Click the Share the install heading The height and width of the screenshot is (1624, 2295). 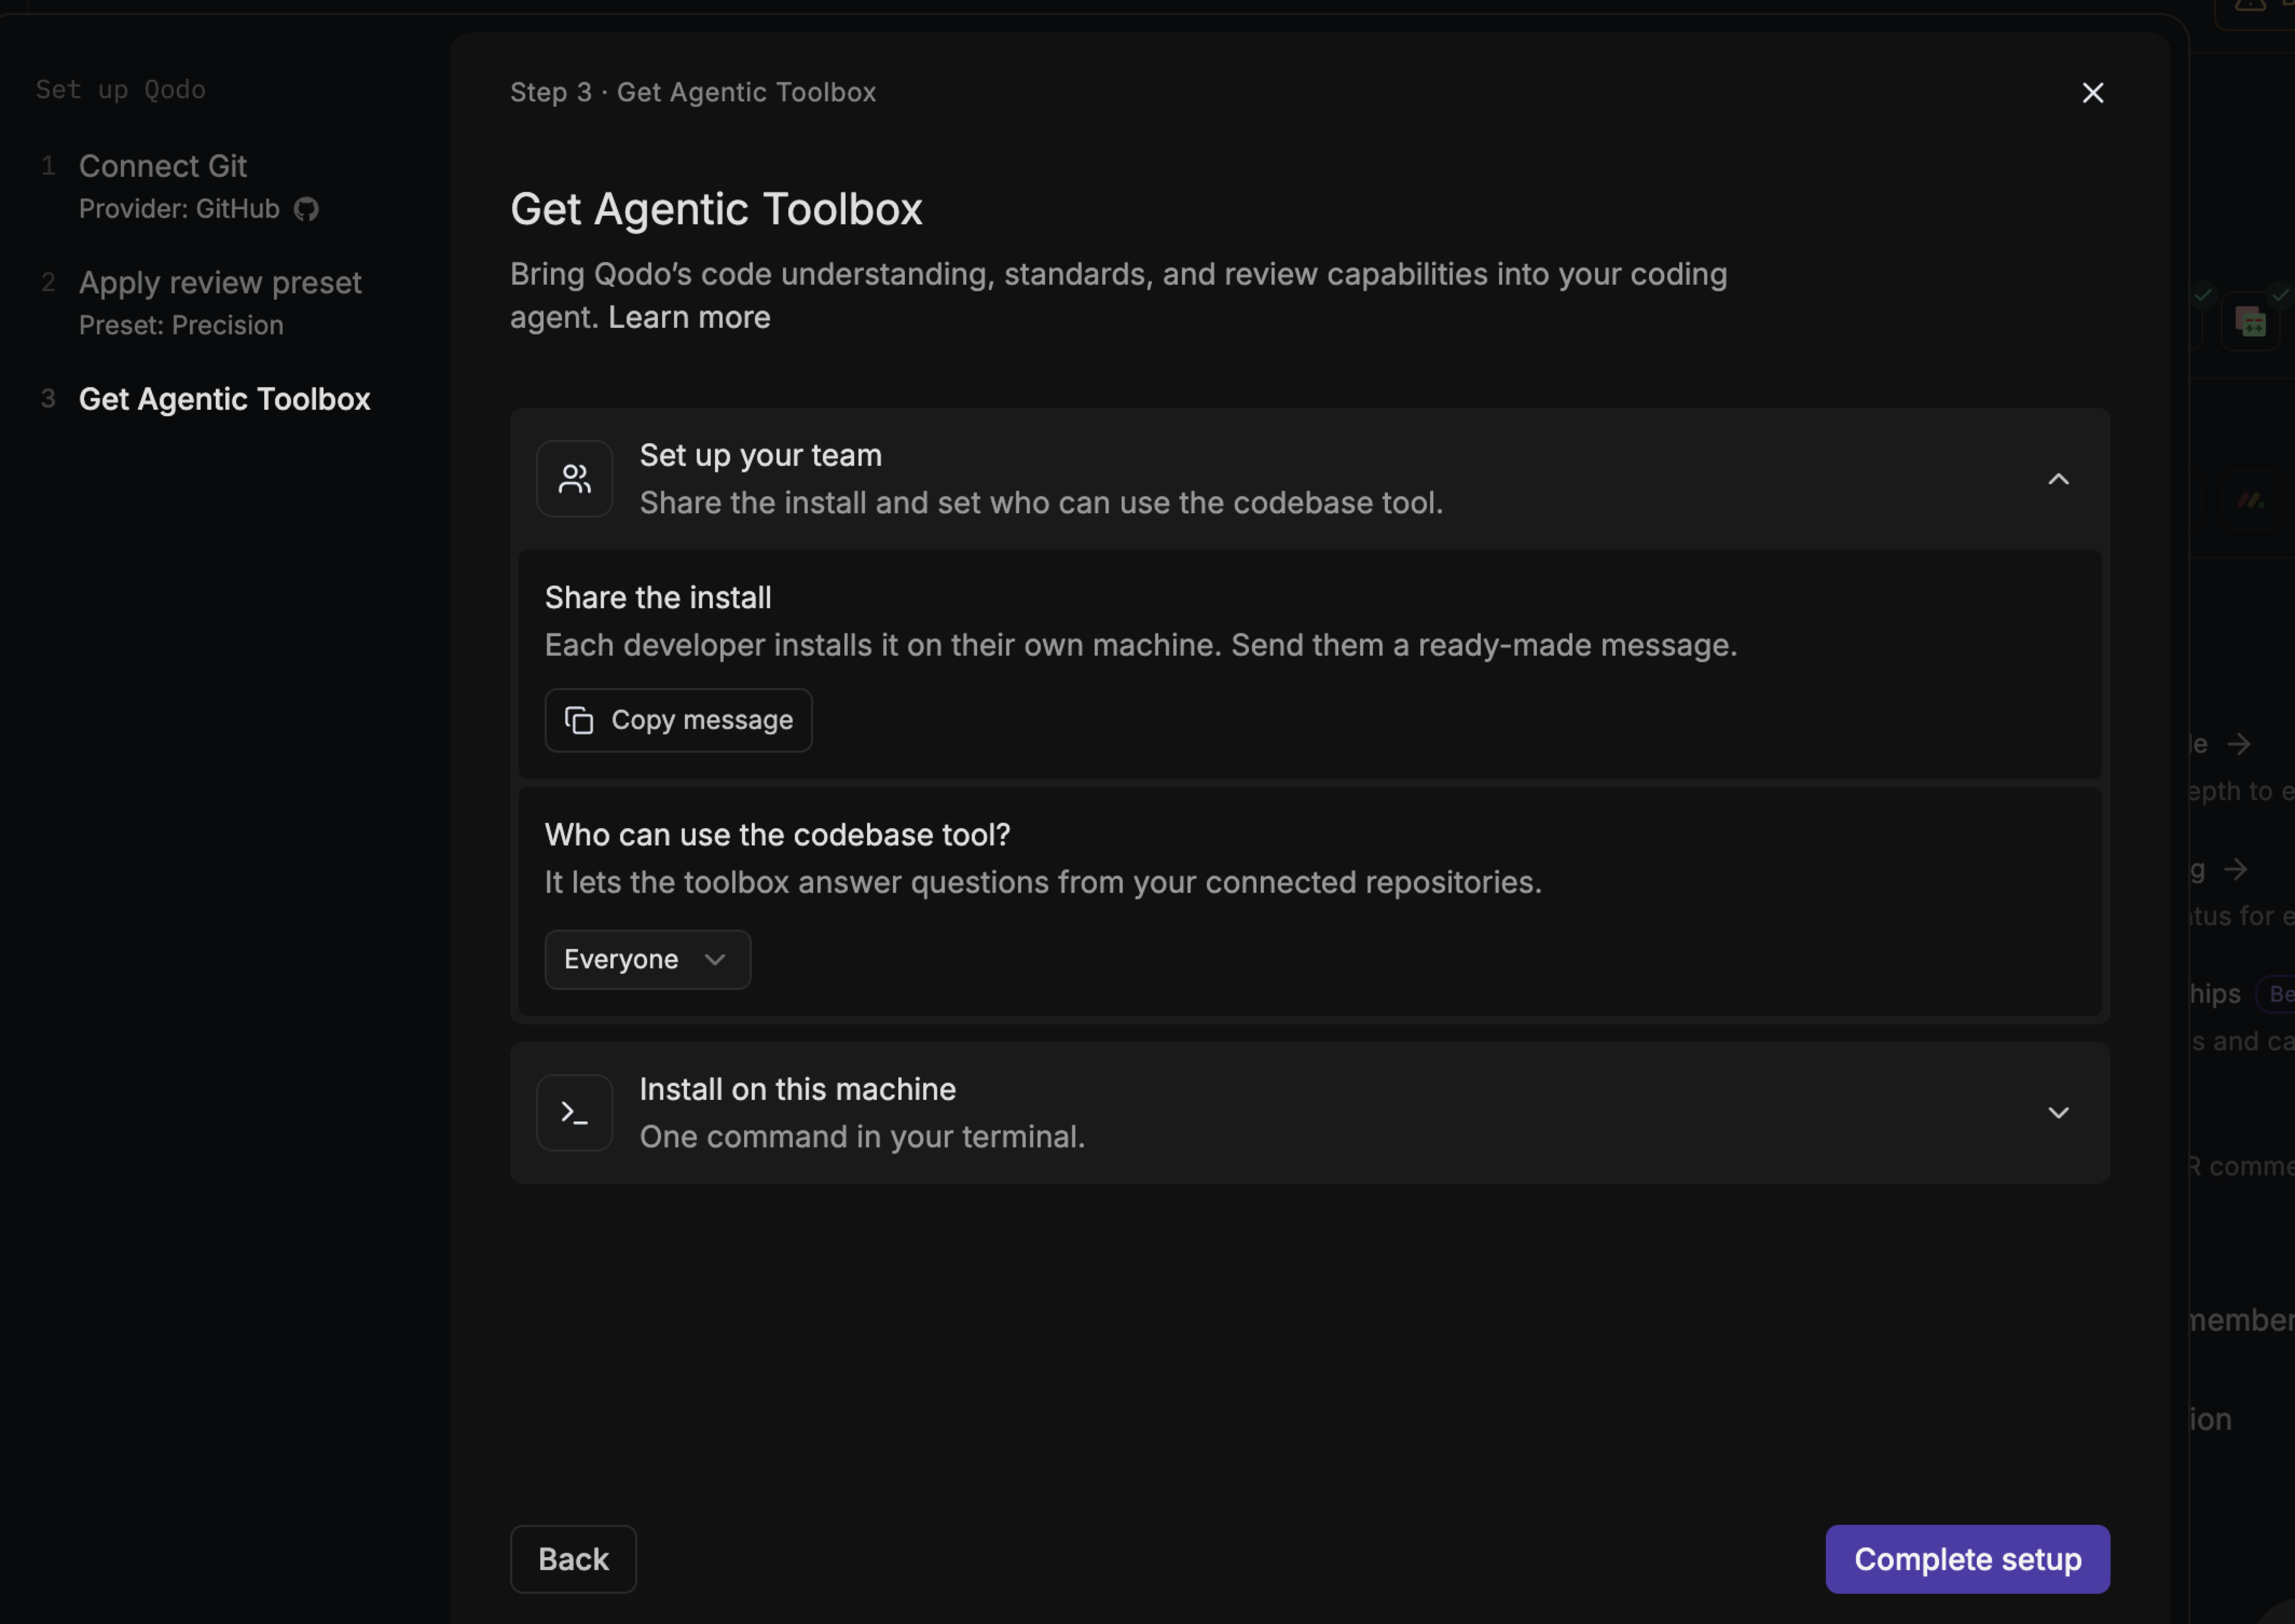pyautogui.click(x=657, y=598)
